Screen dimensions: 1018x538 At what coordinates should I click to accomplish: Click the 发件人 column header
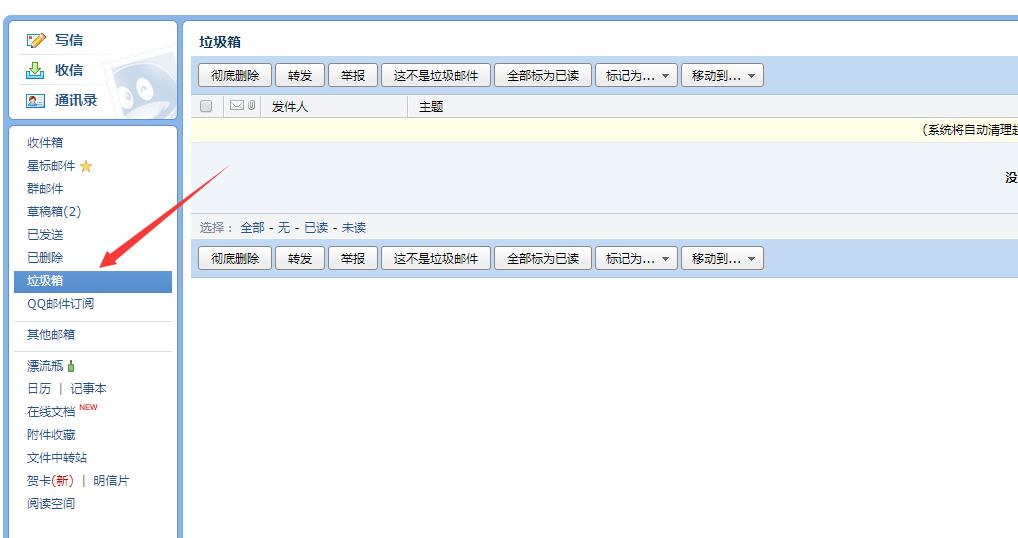point(290,107)
